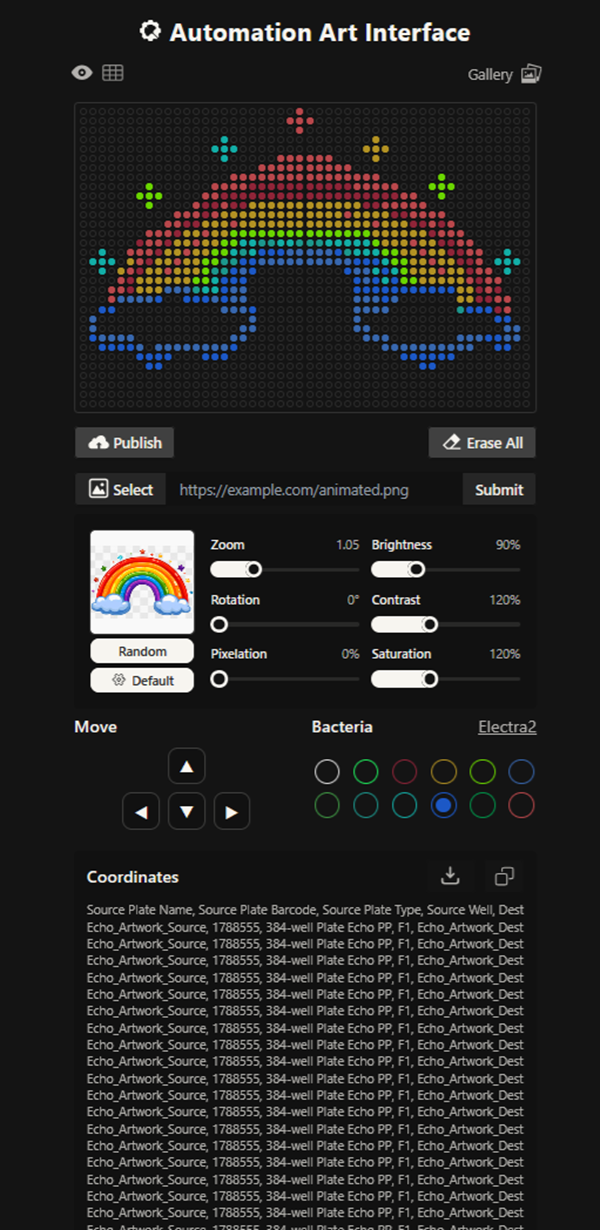600x1230 pixels.
Task: Choose the selected blue bacteria swatch
Action: click(444, 805)
